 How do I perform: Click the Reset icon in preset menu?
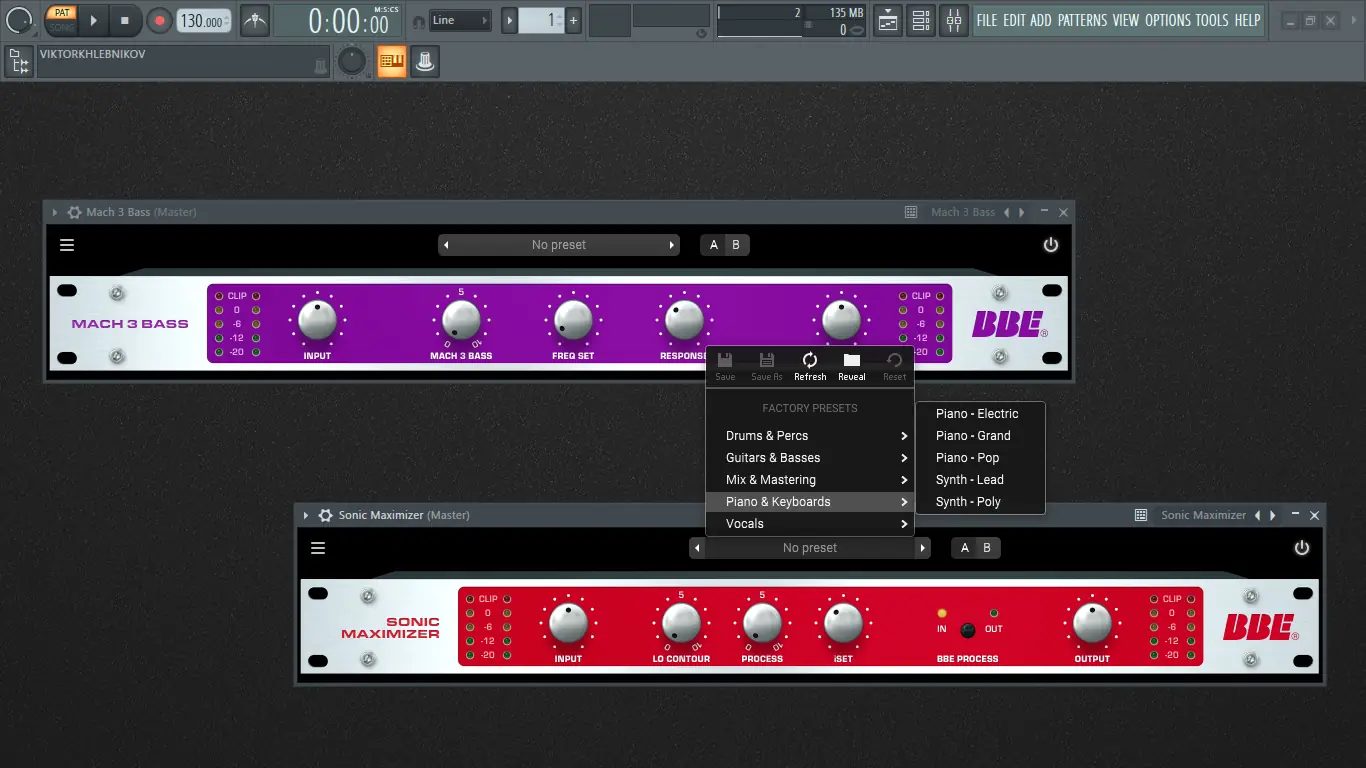point(894,366)
